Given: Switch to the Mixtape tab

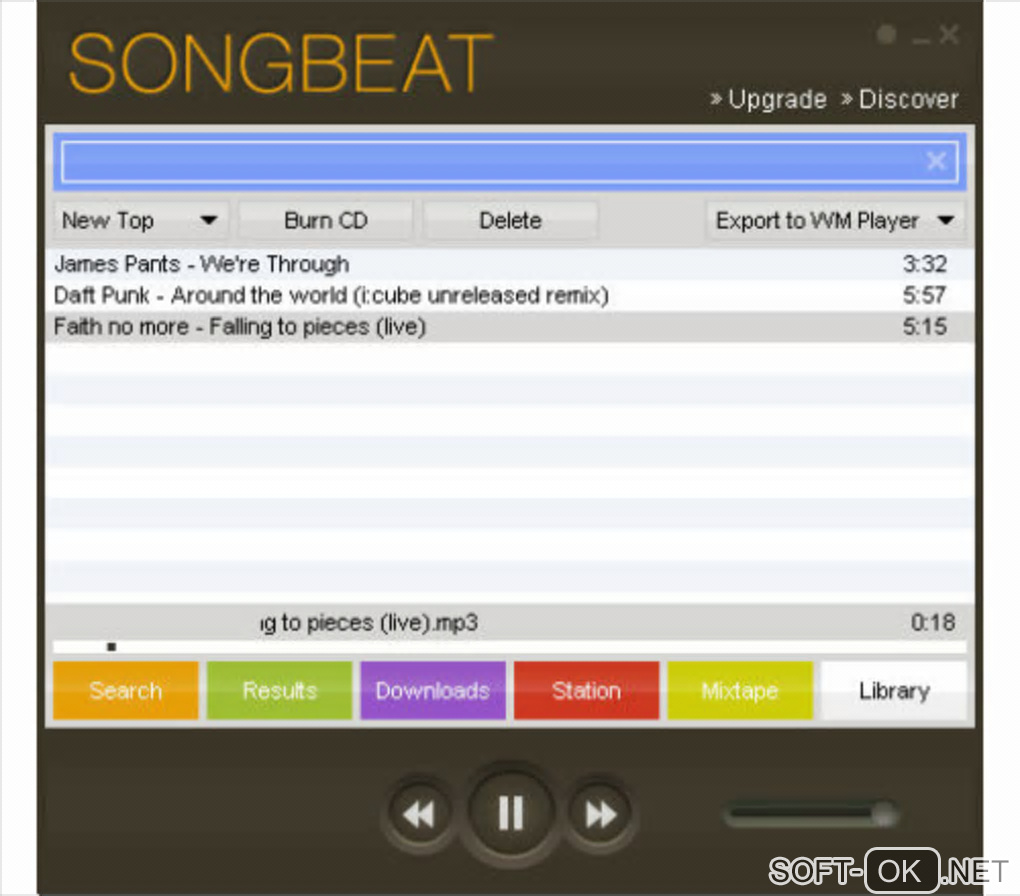Looking at the screenshot, I should pyautogui.click(x=740, y=690).
